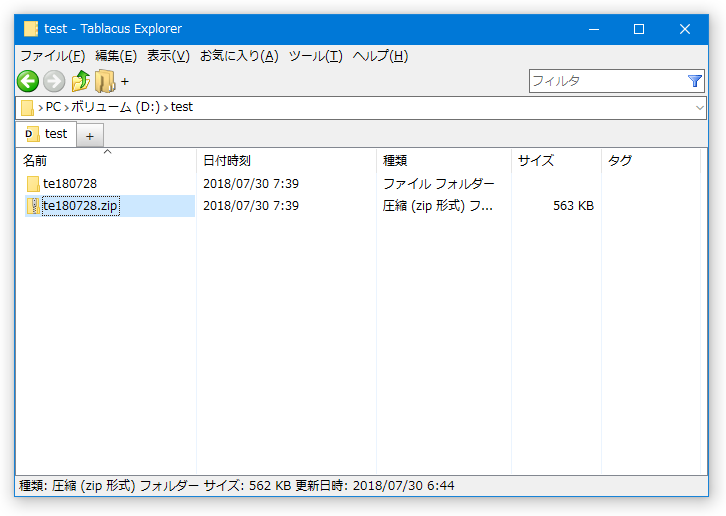Sort by タグ column header

(651, 161)
